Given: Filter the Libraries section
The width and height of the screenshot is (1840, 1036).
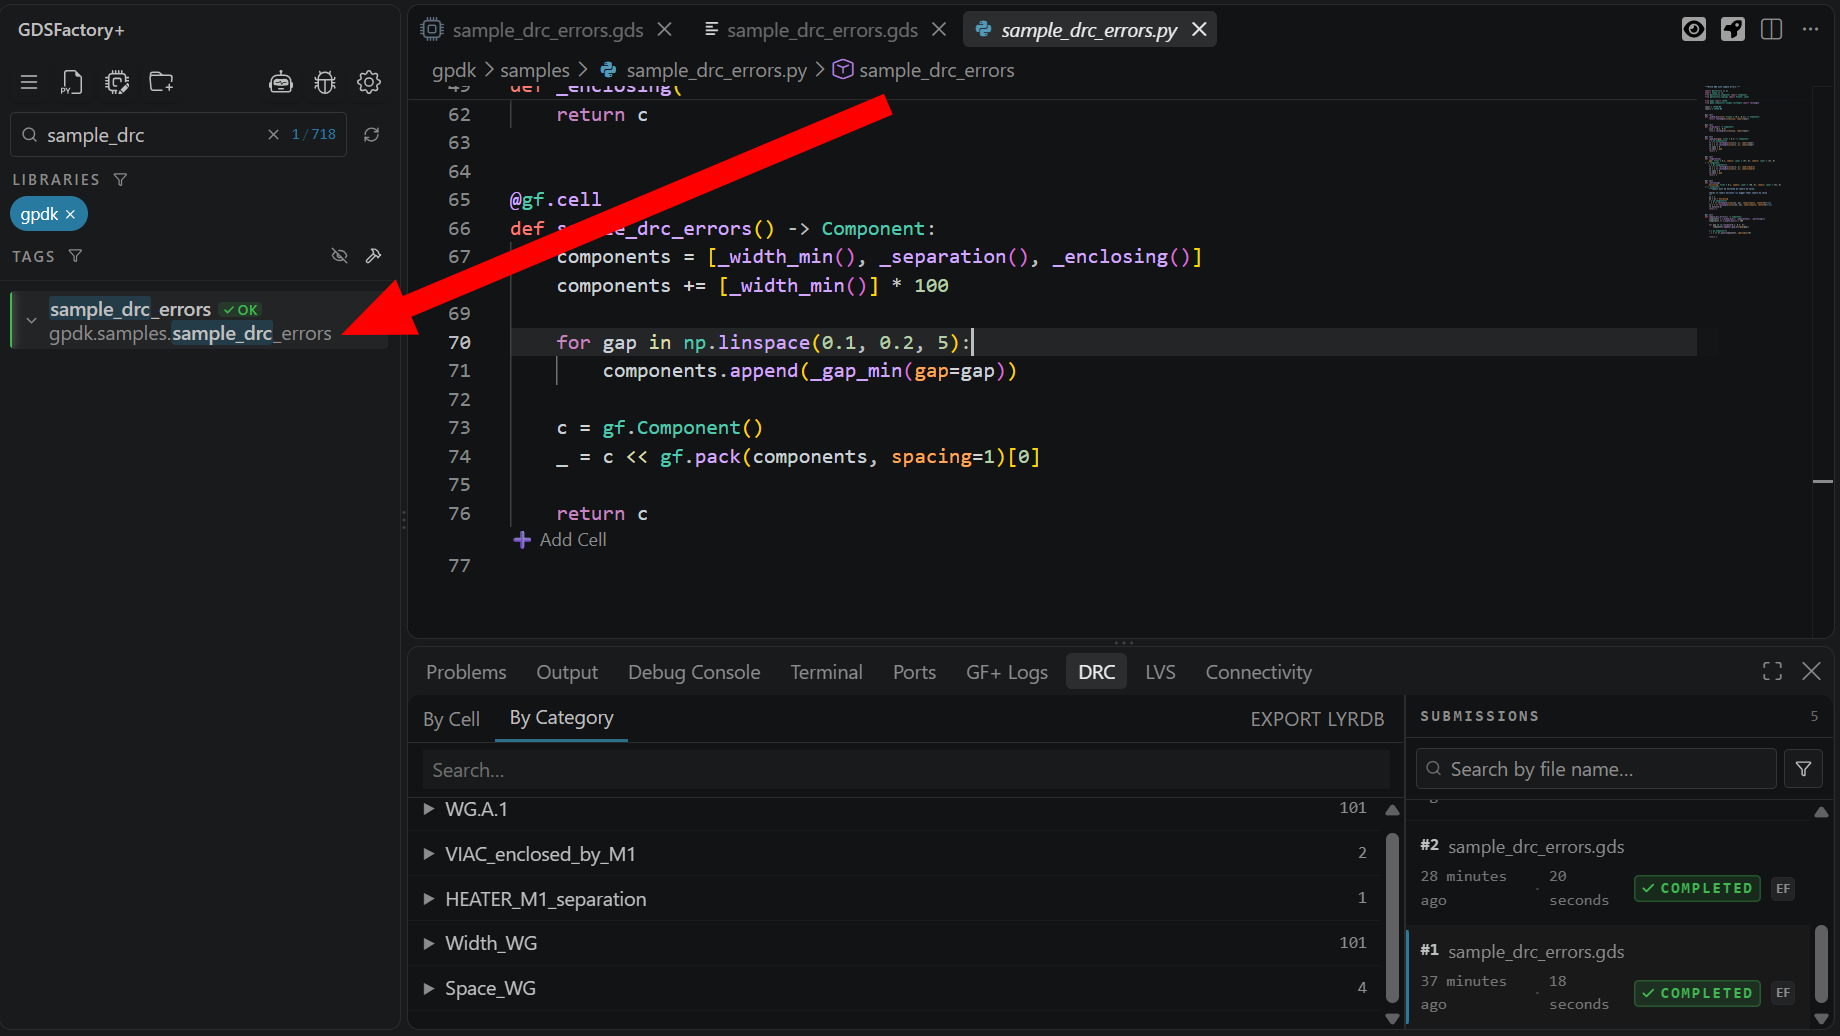Looking at the screenshot, I should 121,180.
